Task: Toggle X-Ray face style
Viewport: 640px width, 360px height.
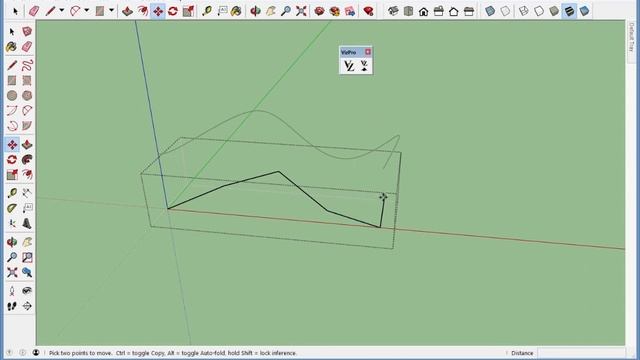Action: point(490,11)
